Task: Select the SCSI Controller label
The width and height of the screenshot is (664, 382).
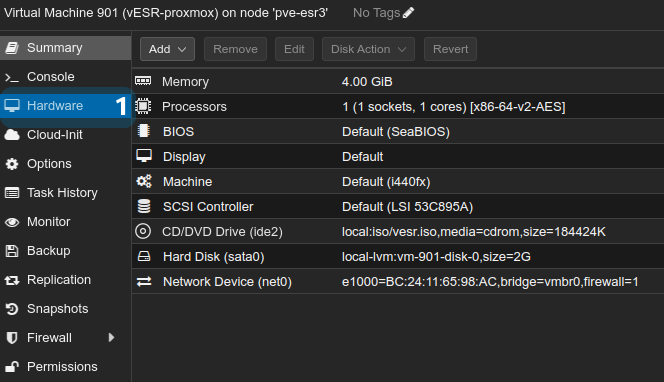Action: pos(208,207)
